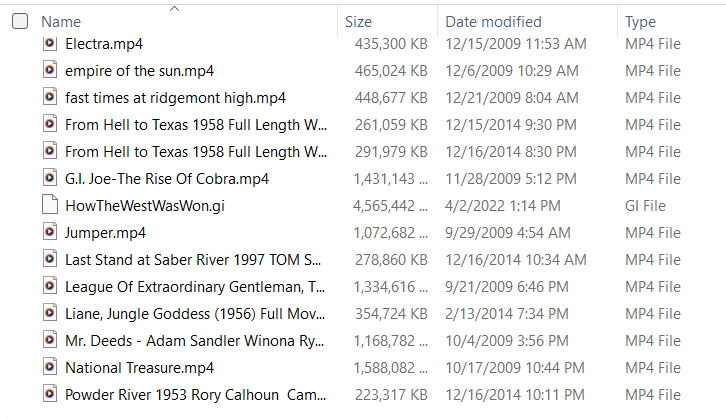Viewport: 726px width, 419px height.
Task: Click the sort direction arrow above Name
Action: (174, 8)
